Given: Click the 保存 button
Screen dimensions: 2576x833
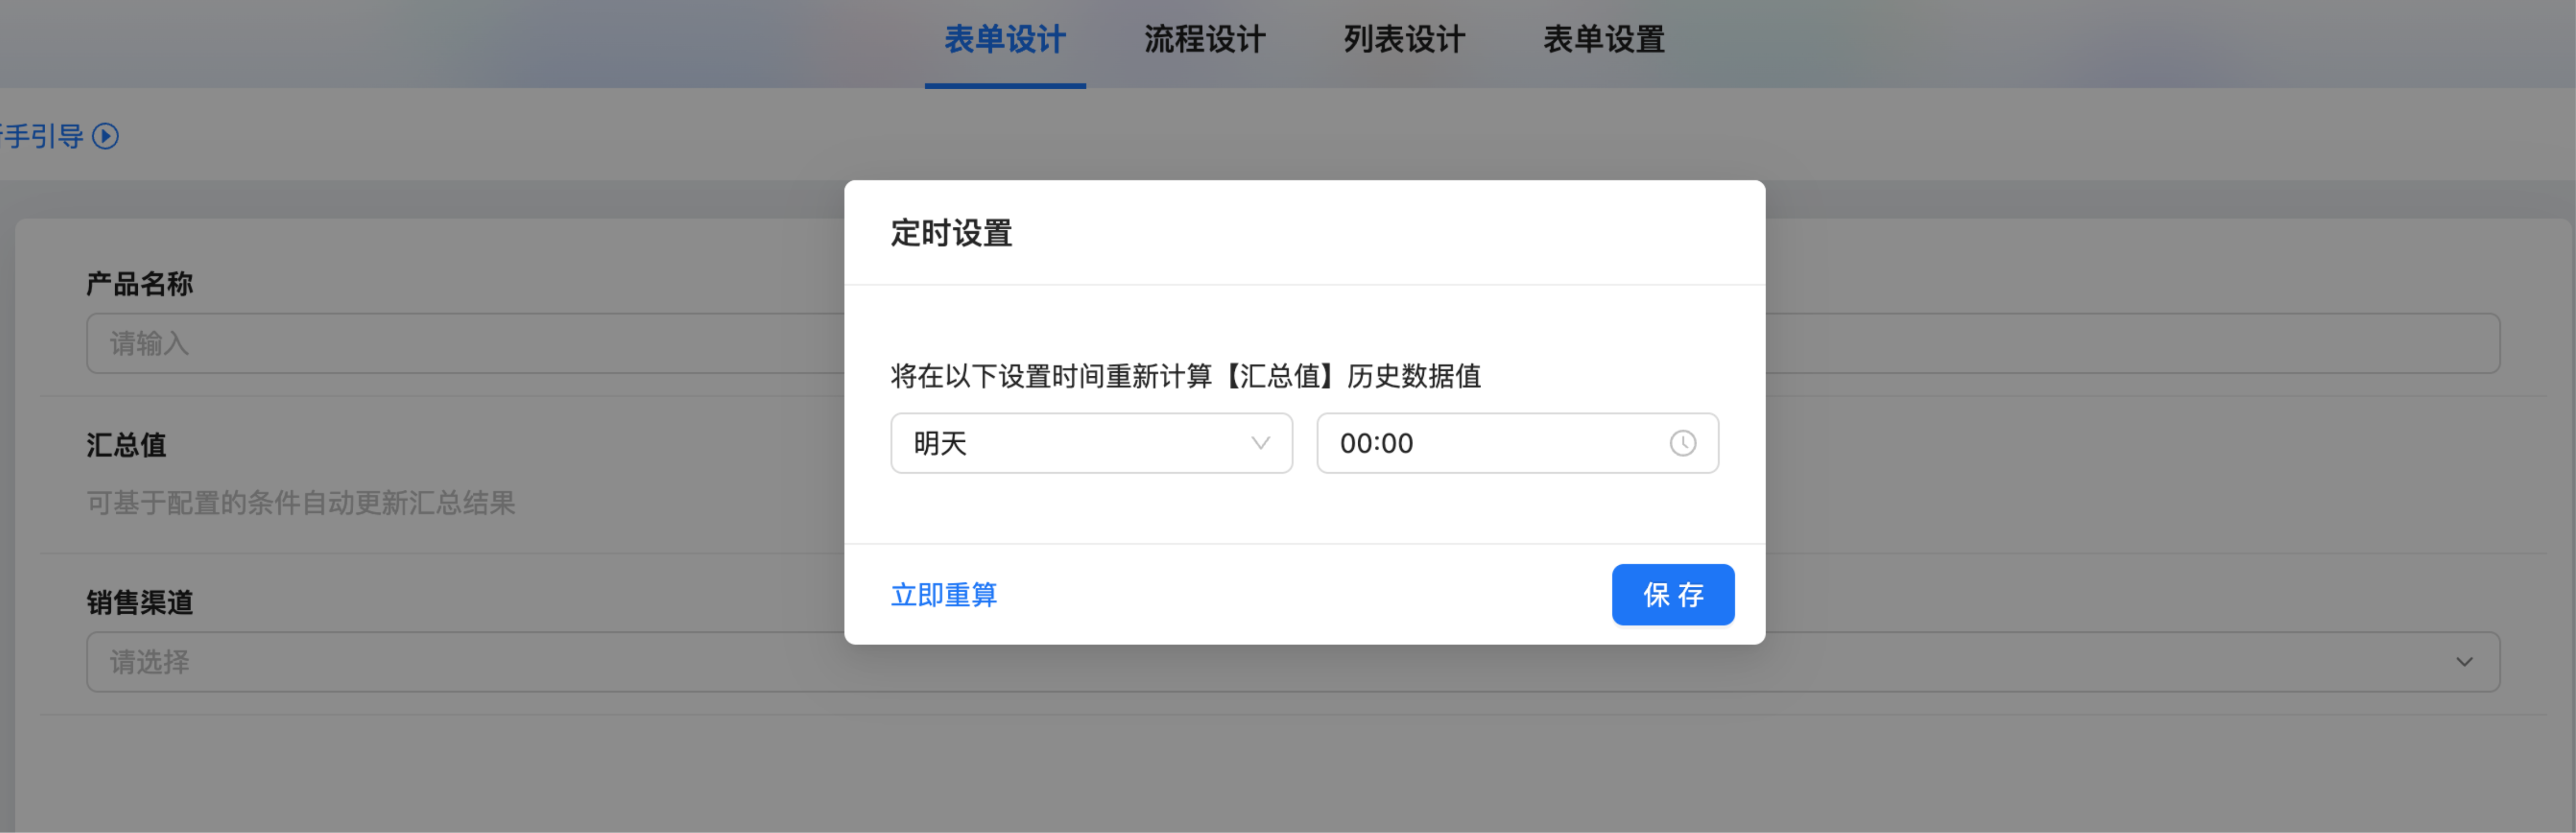Looking at the screenshot, I should click(x=1673, y=595).
